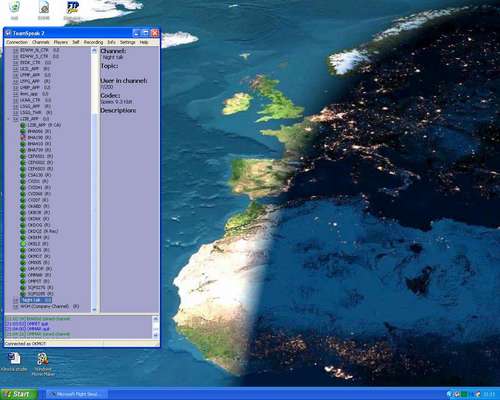Click the leftmost top desktop icon

(14, 10)
